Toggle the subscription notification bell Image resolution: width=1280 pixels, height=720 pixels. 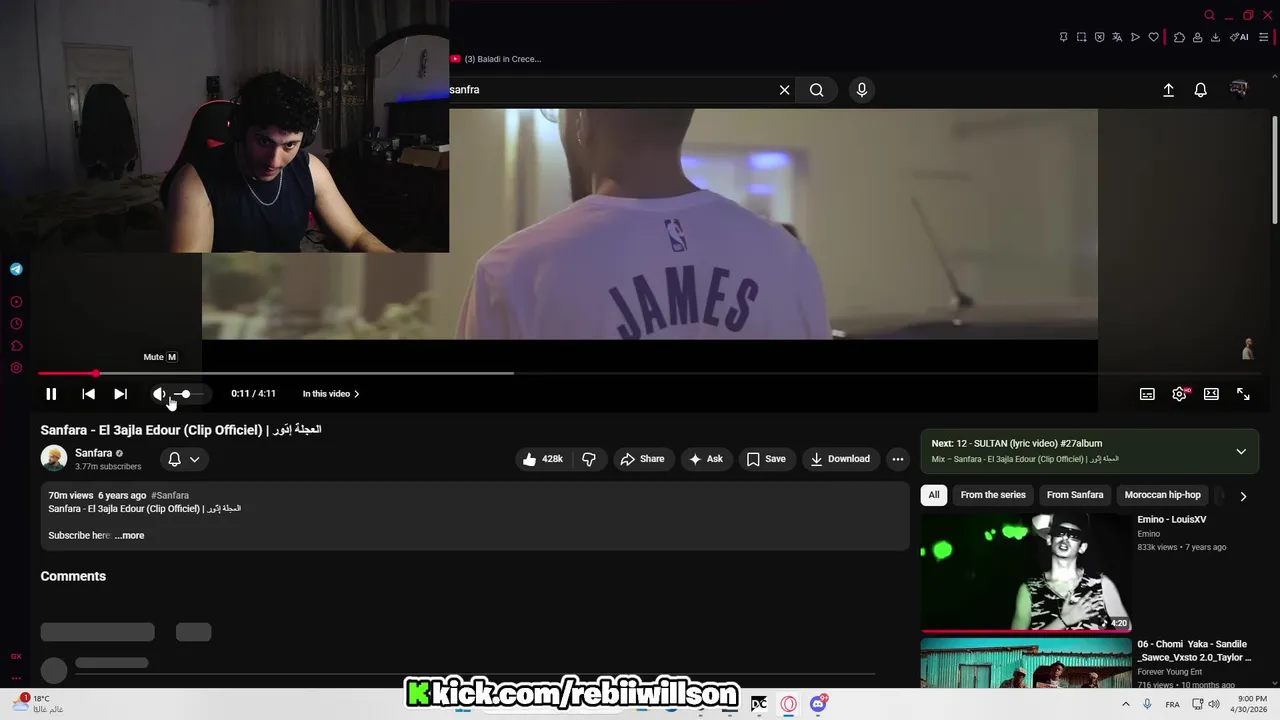tap(174, 459)
